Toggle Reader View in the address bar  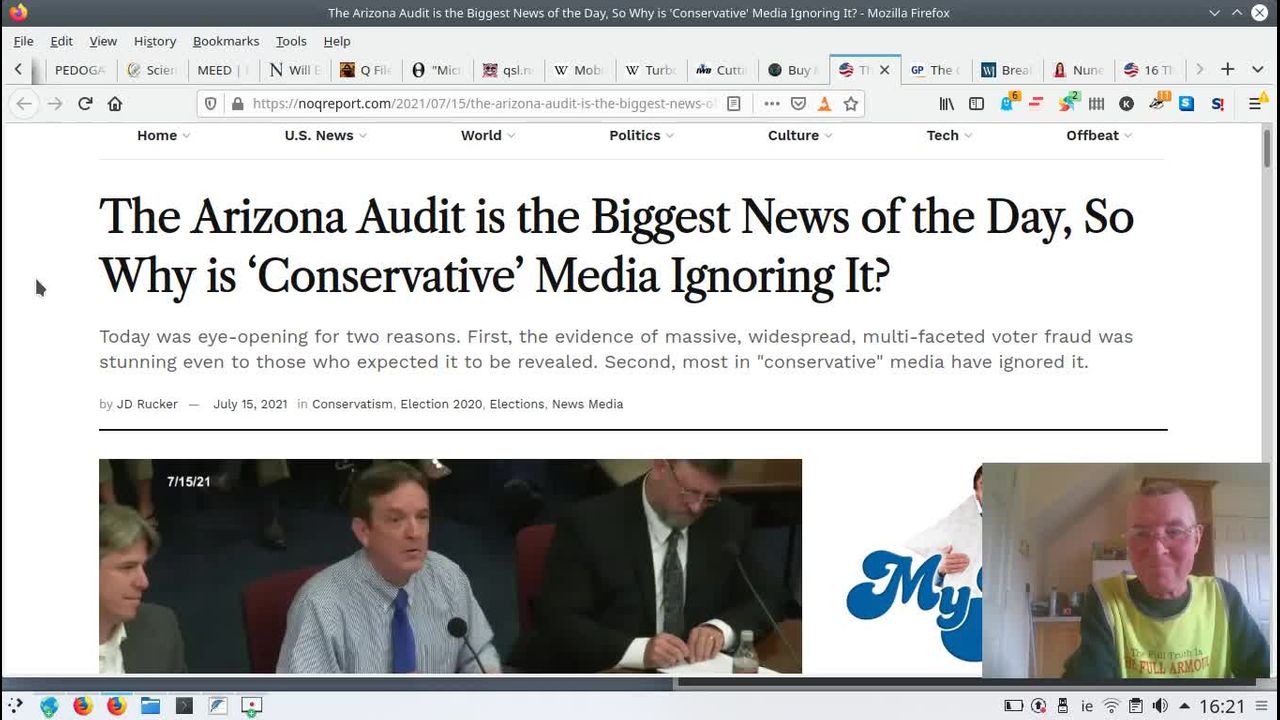[x=734, y=104]
